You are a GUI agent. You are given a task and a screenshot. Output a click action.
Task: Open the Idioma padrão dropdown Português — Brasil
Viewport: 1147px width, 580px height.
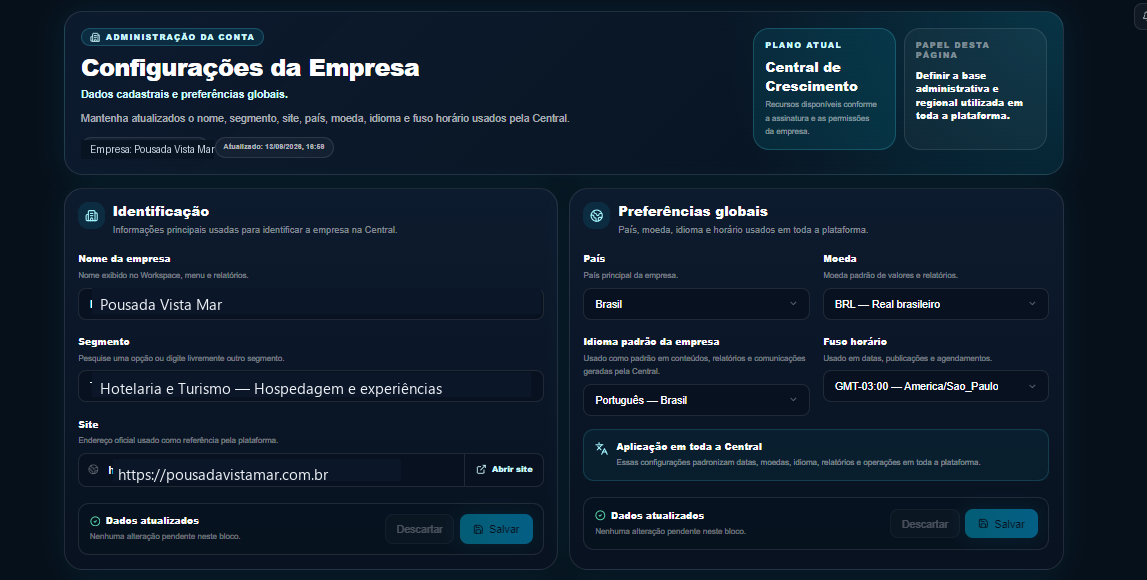point(696,400)
